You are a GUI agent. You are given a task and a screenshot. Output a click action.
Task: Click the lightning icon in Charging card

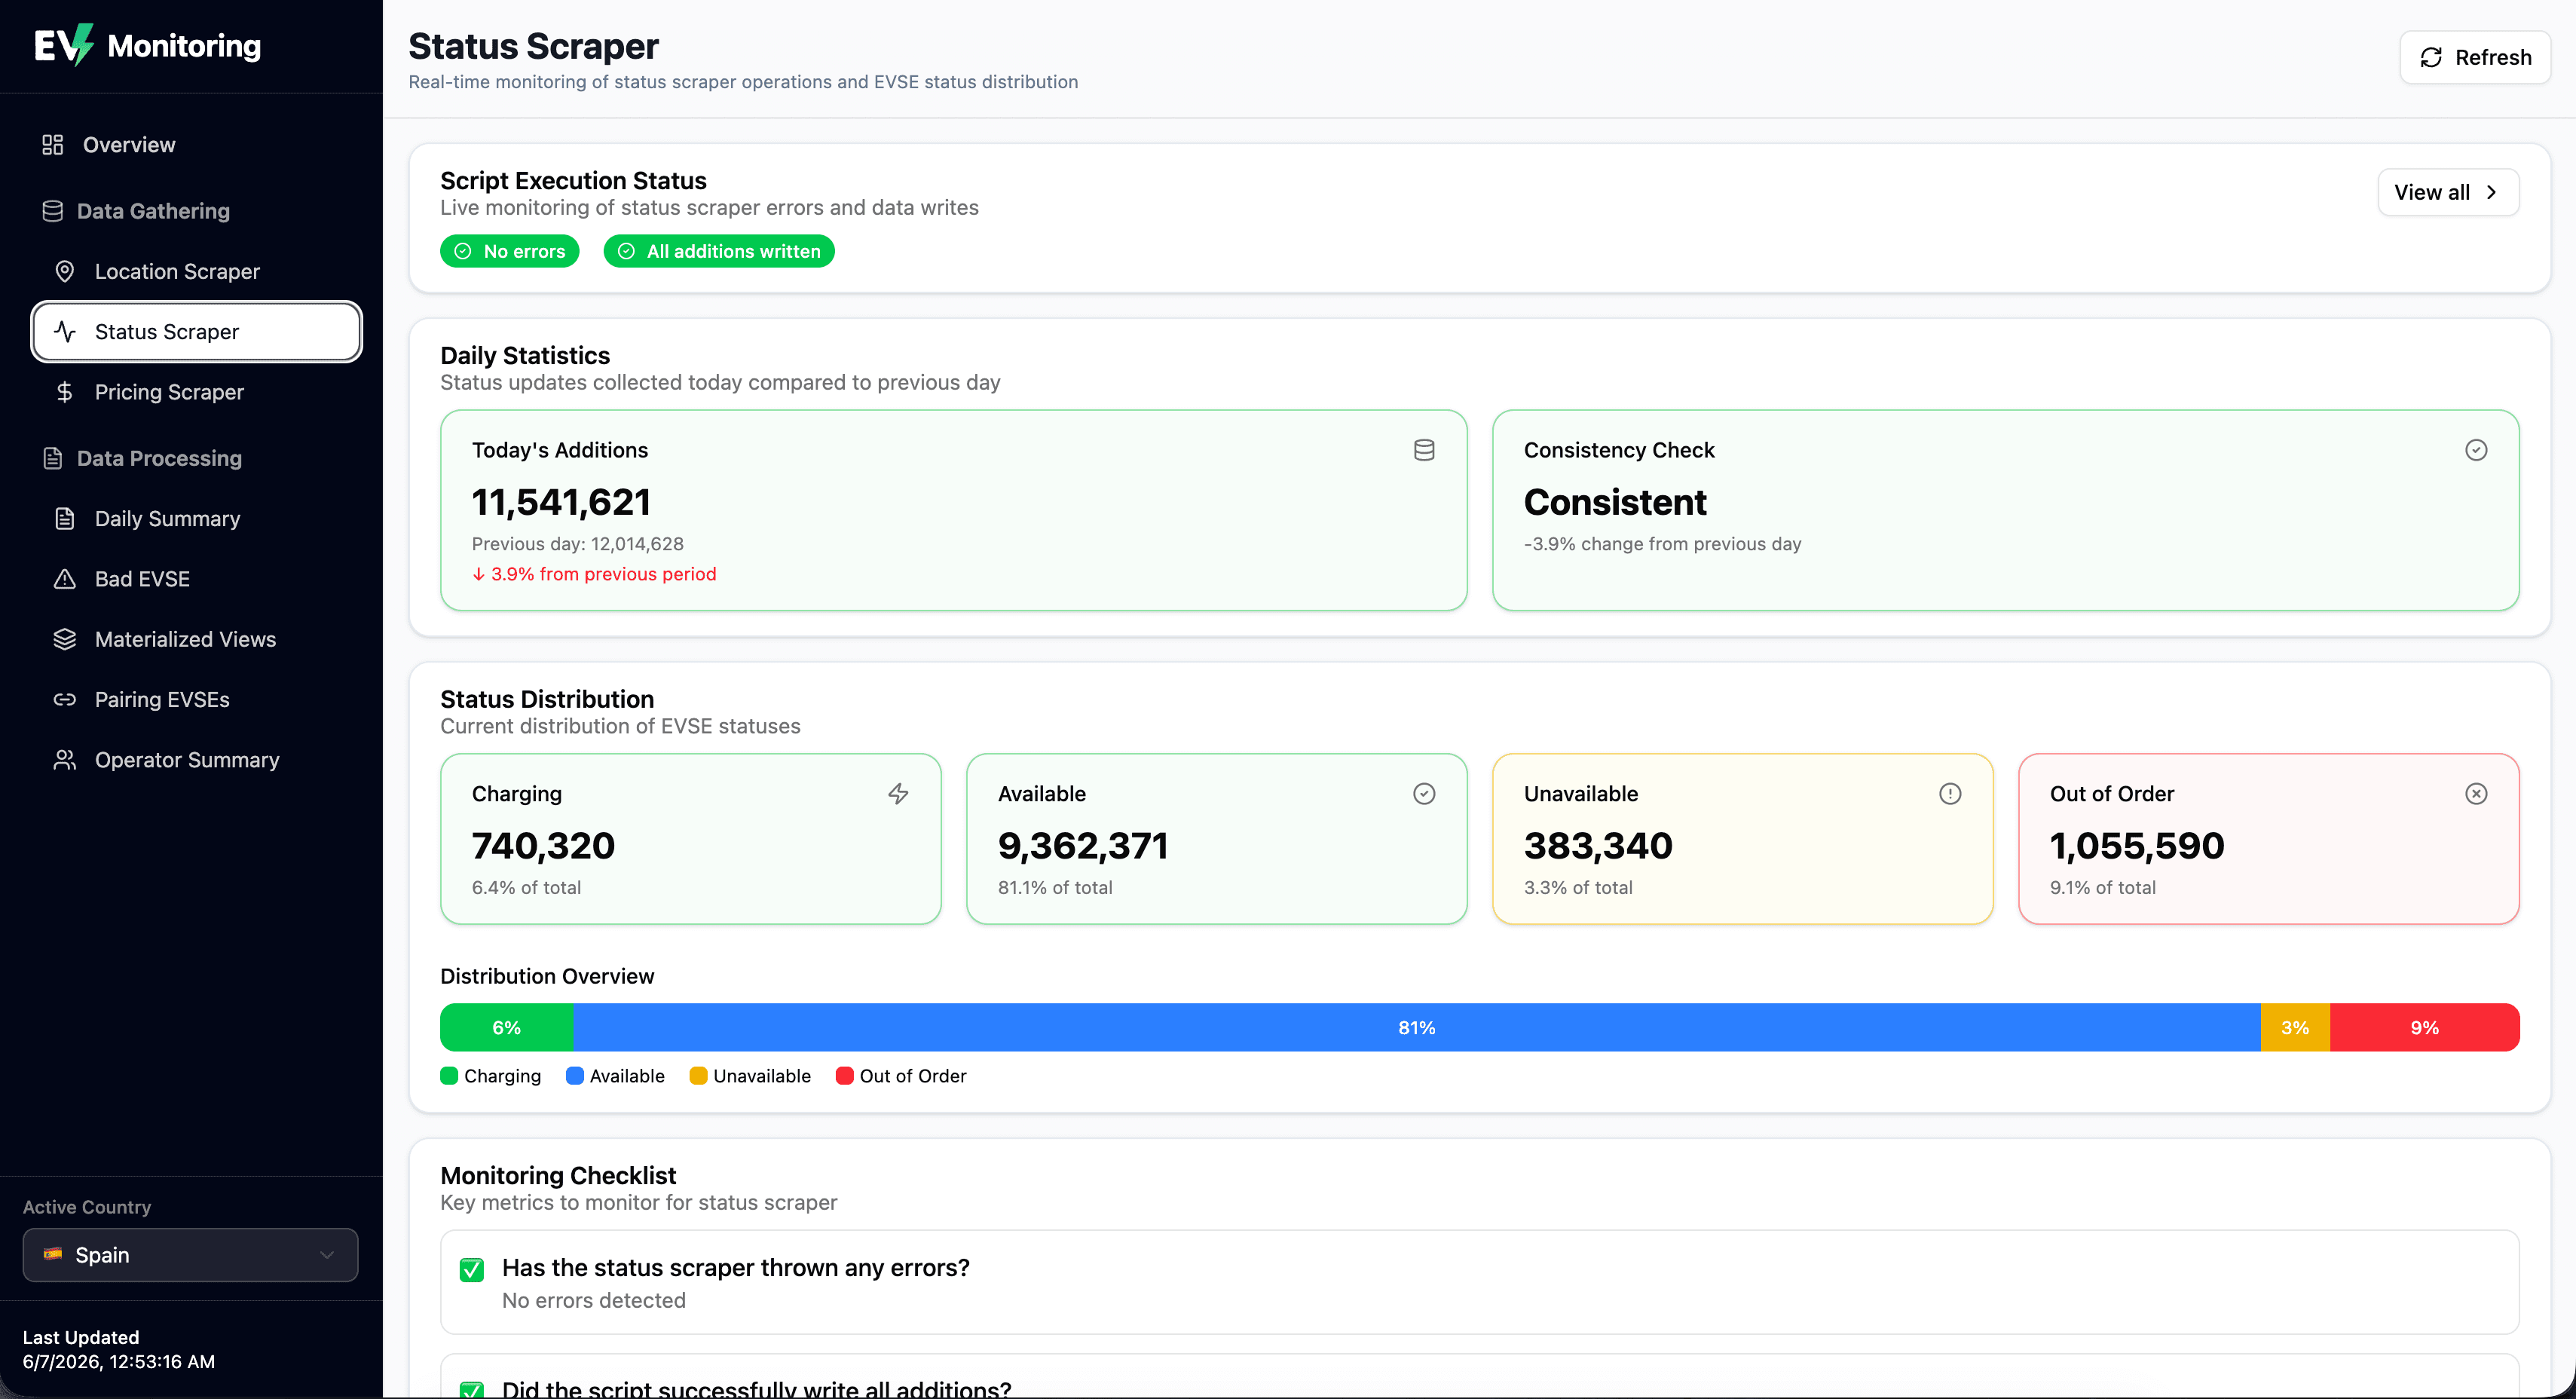[x=898, y=793]
